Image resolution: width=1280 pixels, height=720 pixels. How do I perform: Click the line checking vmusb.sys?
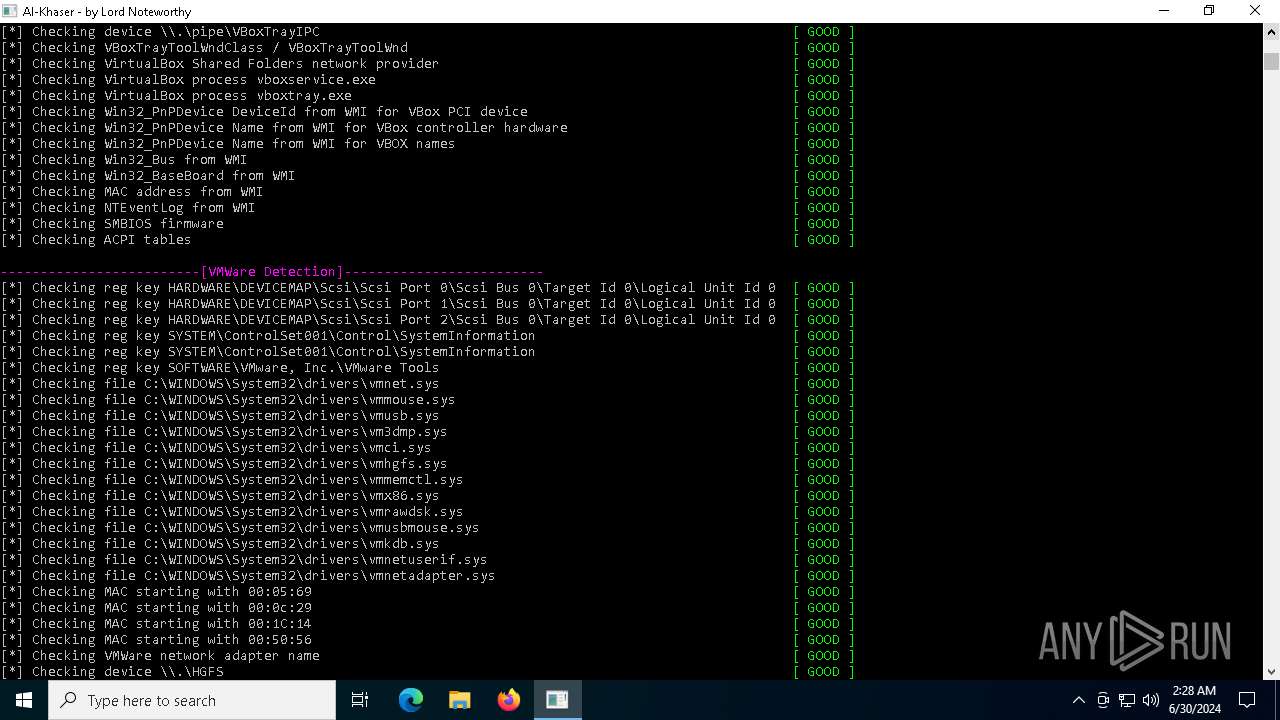(x=220, y=416)
